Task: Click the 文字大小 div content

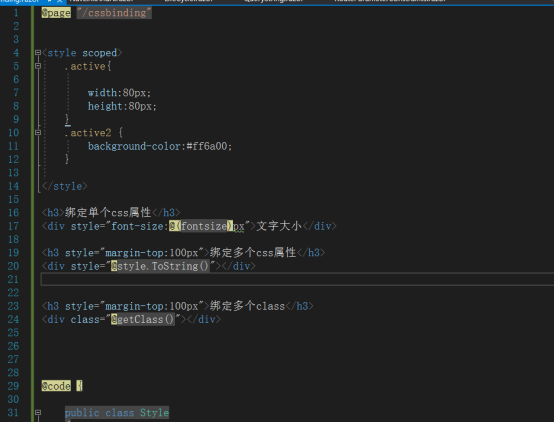Action: tap(279, 226)
